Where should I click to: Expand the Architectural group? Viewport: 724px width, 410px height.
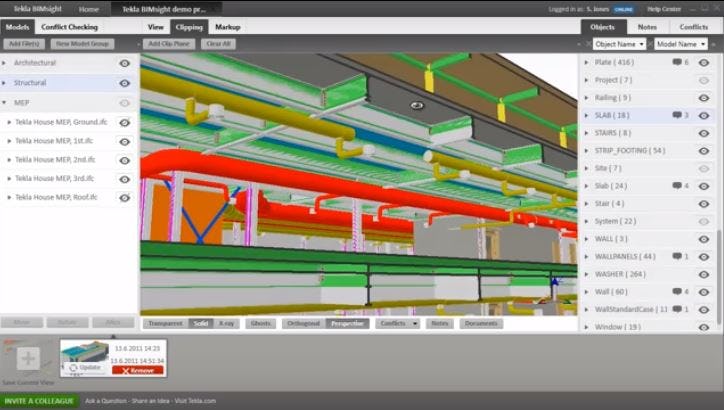tap(4, 63)
